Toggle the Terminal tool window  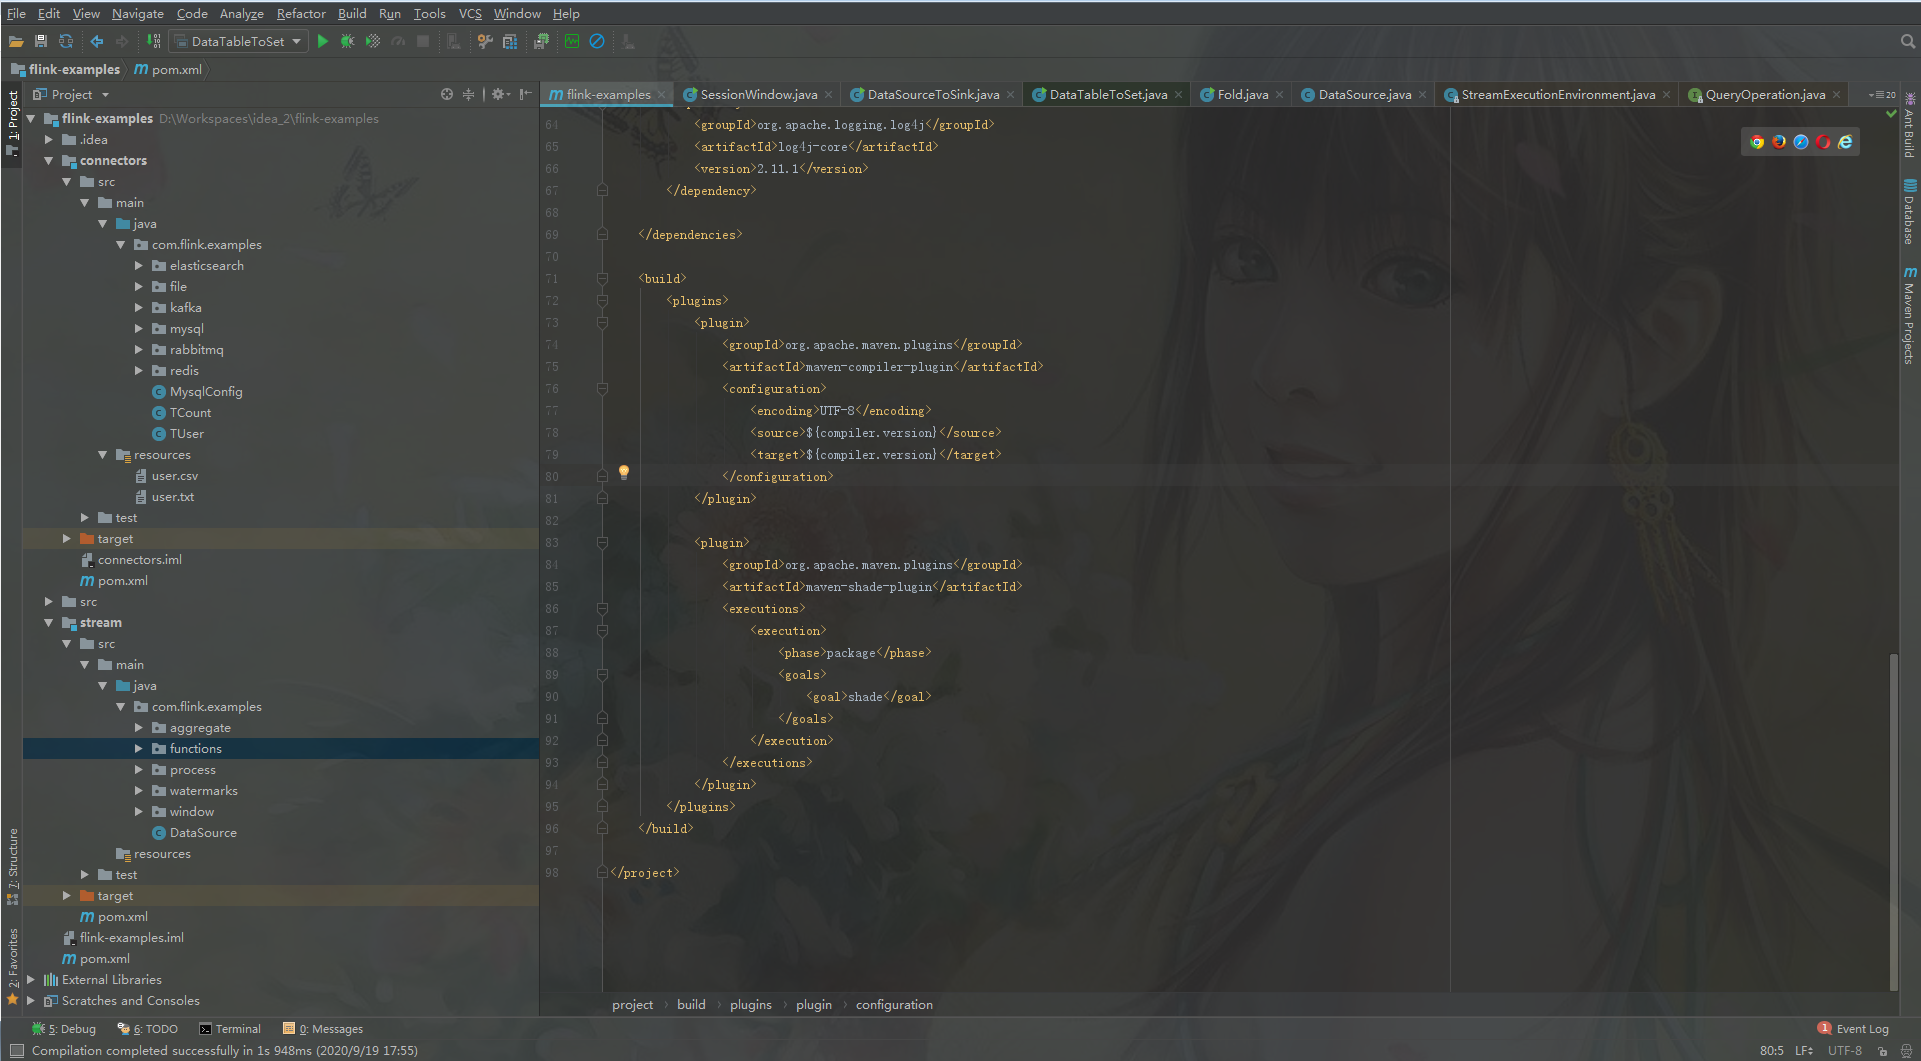[229, 1029]
